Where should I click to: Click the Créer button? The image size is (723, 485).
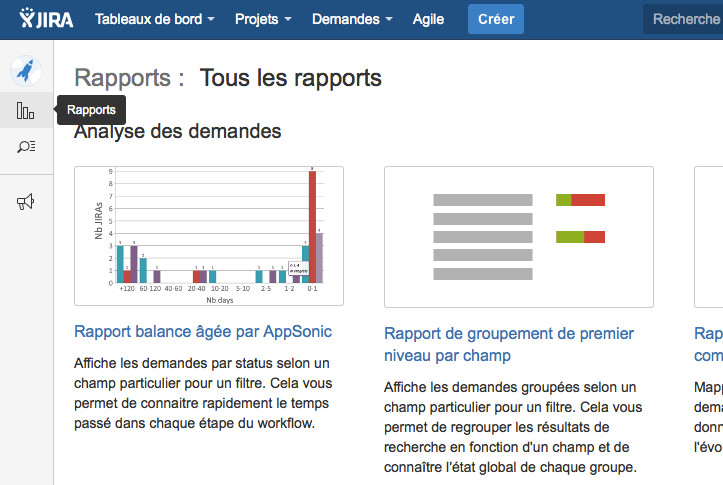[x=496, y=19]
